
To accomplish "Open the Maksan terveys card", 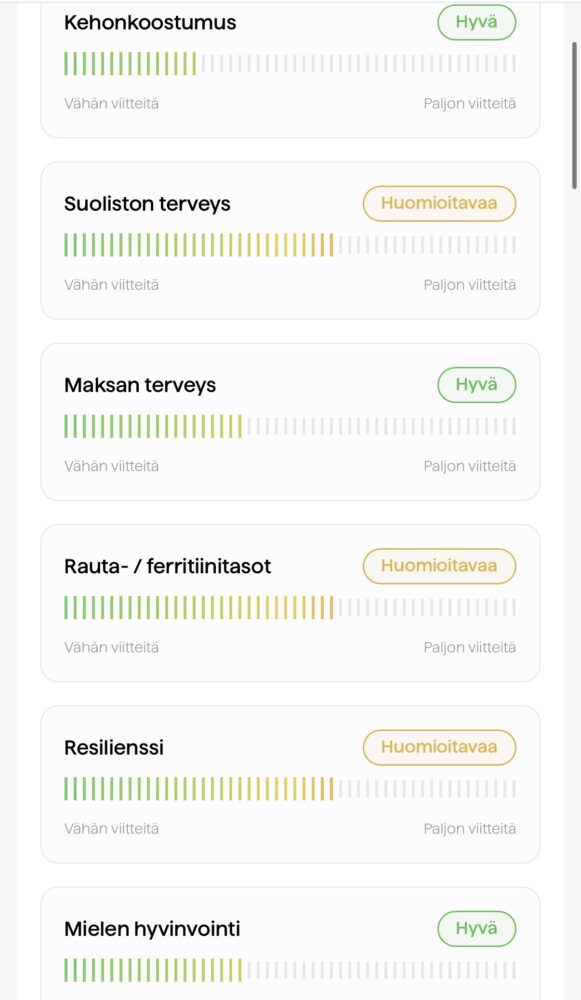I will pyautogui.click(x=290, y=422).
